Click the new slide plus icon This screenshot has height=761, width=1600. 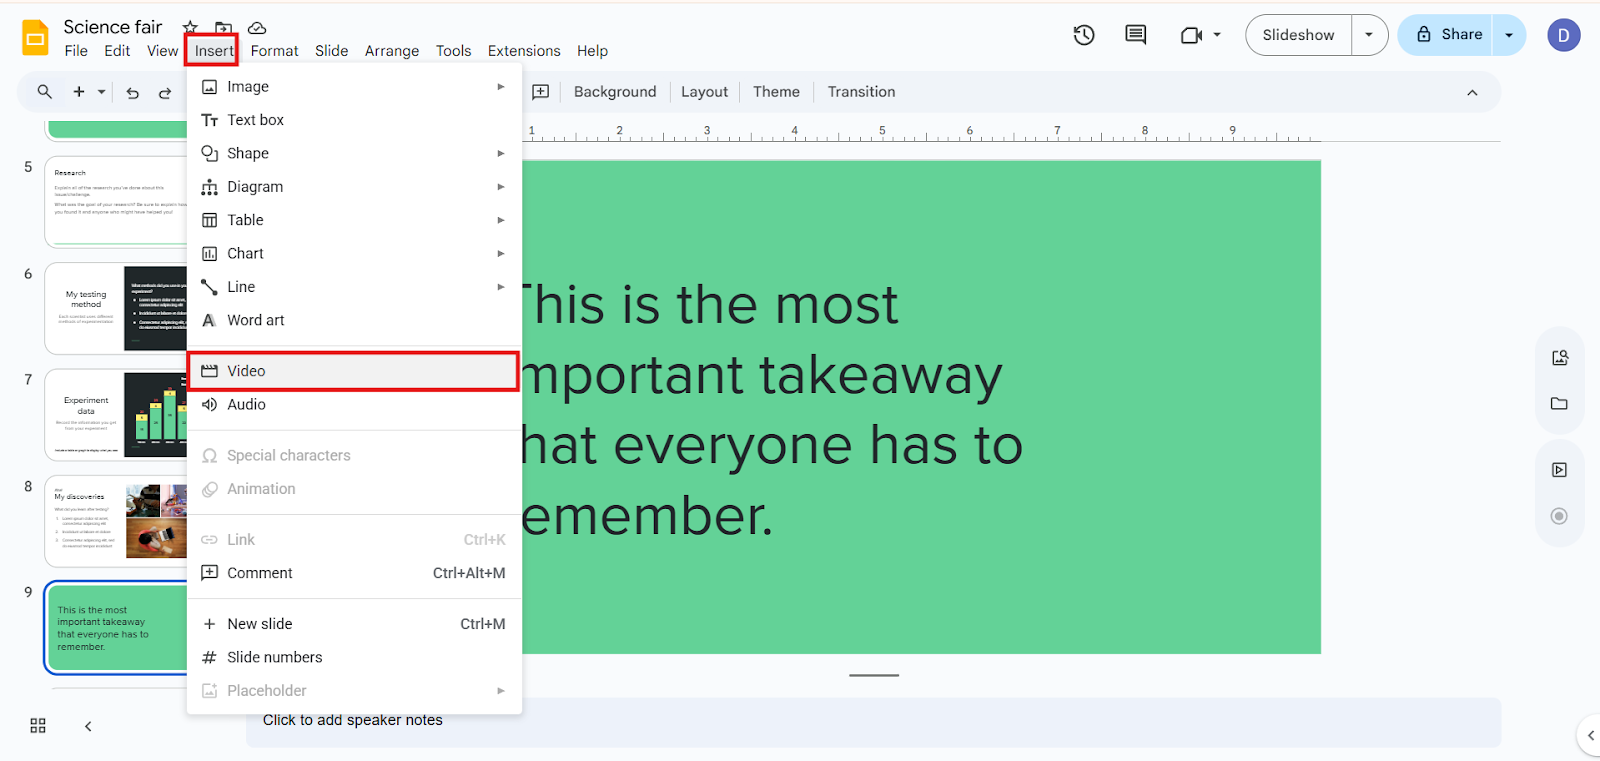79,92
